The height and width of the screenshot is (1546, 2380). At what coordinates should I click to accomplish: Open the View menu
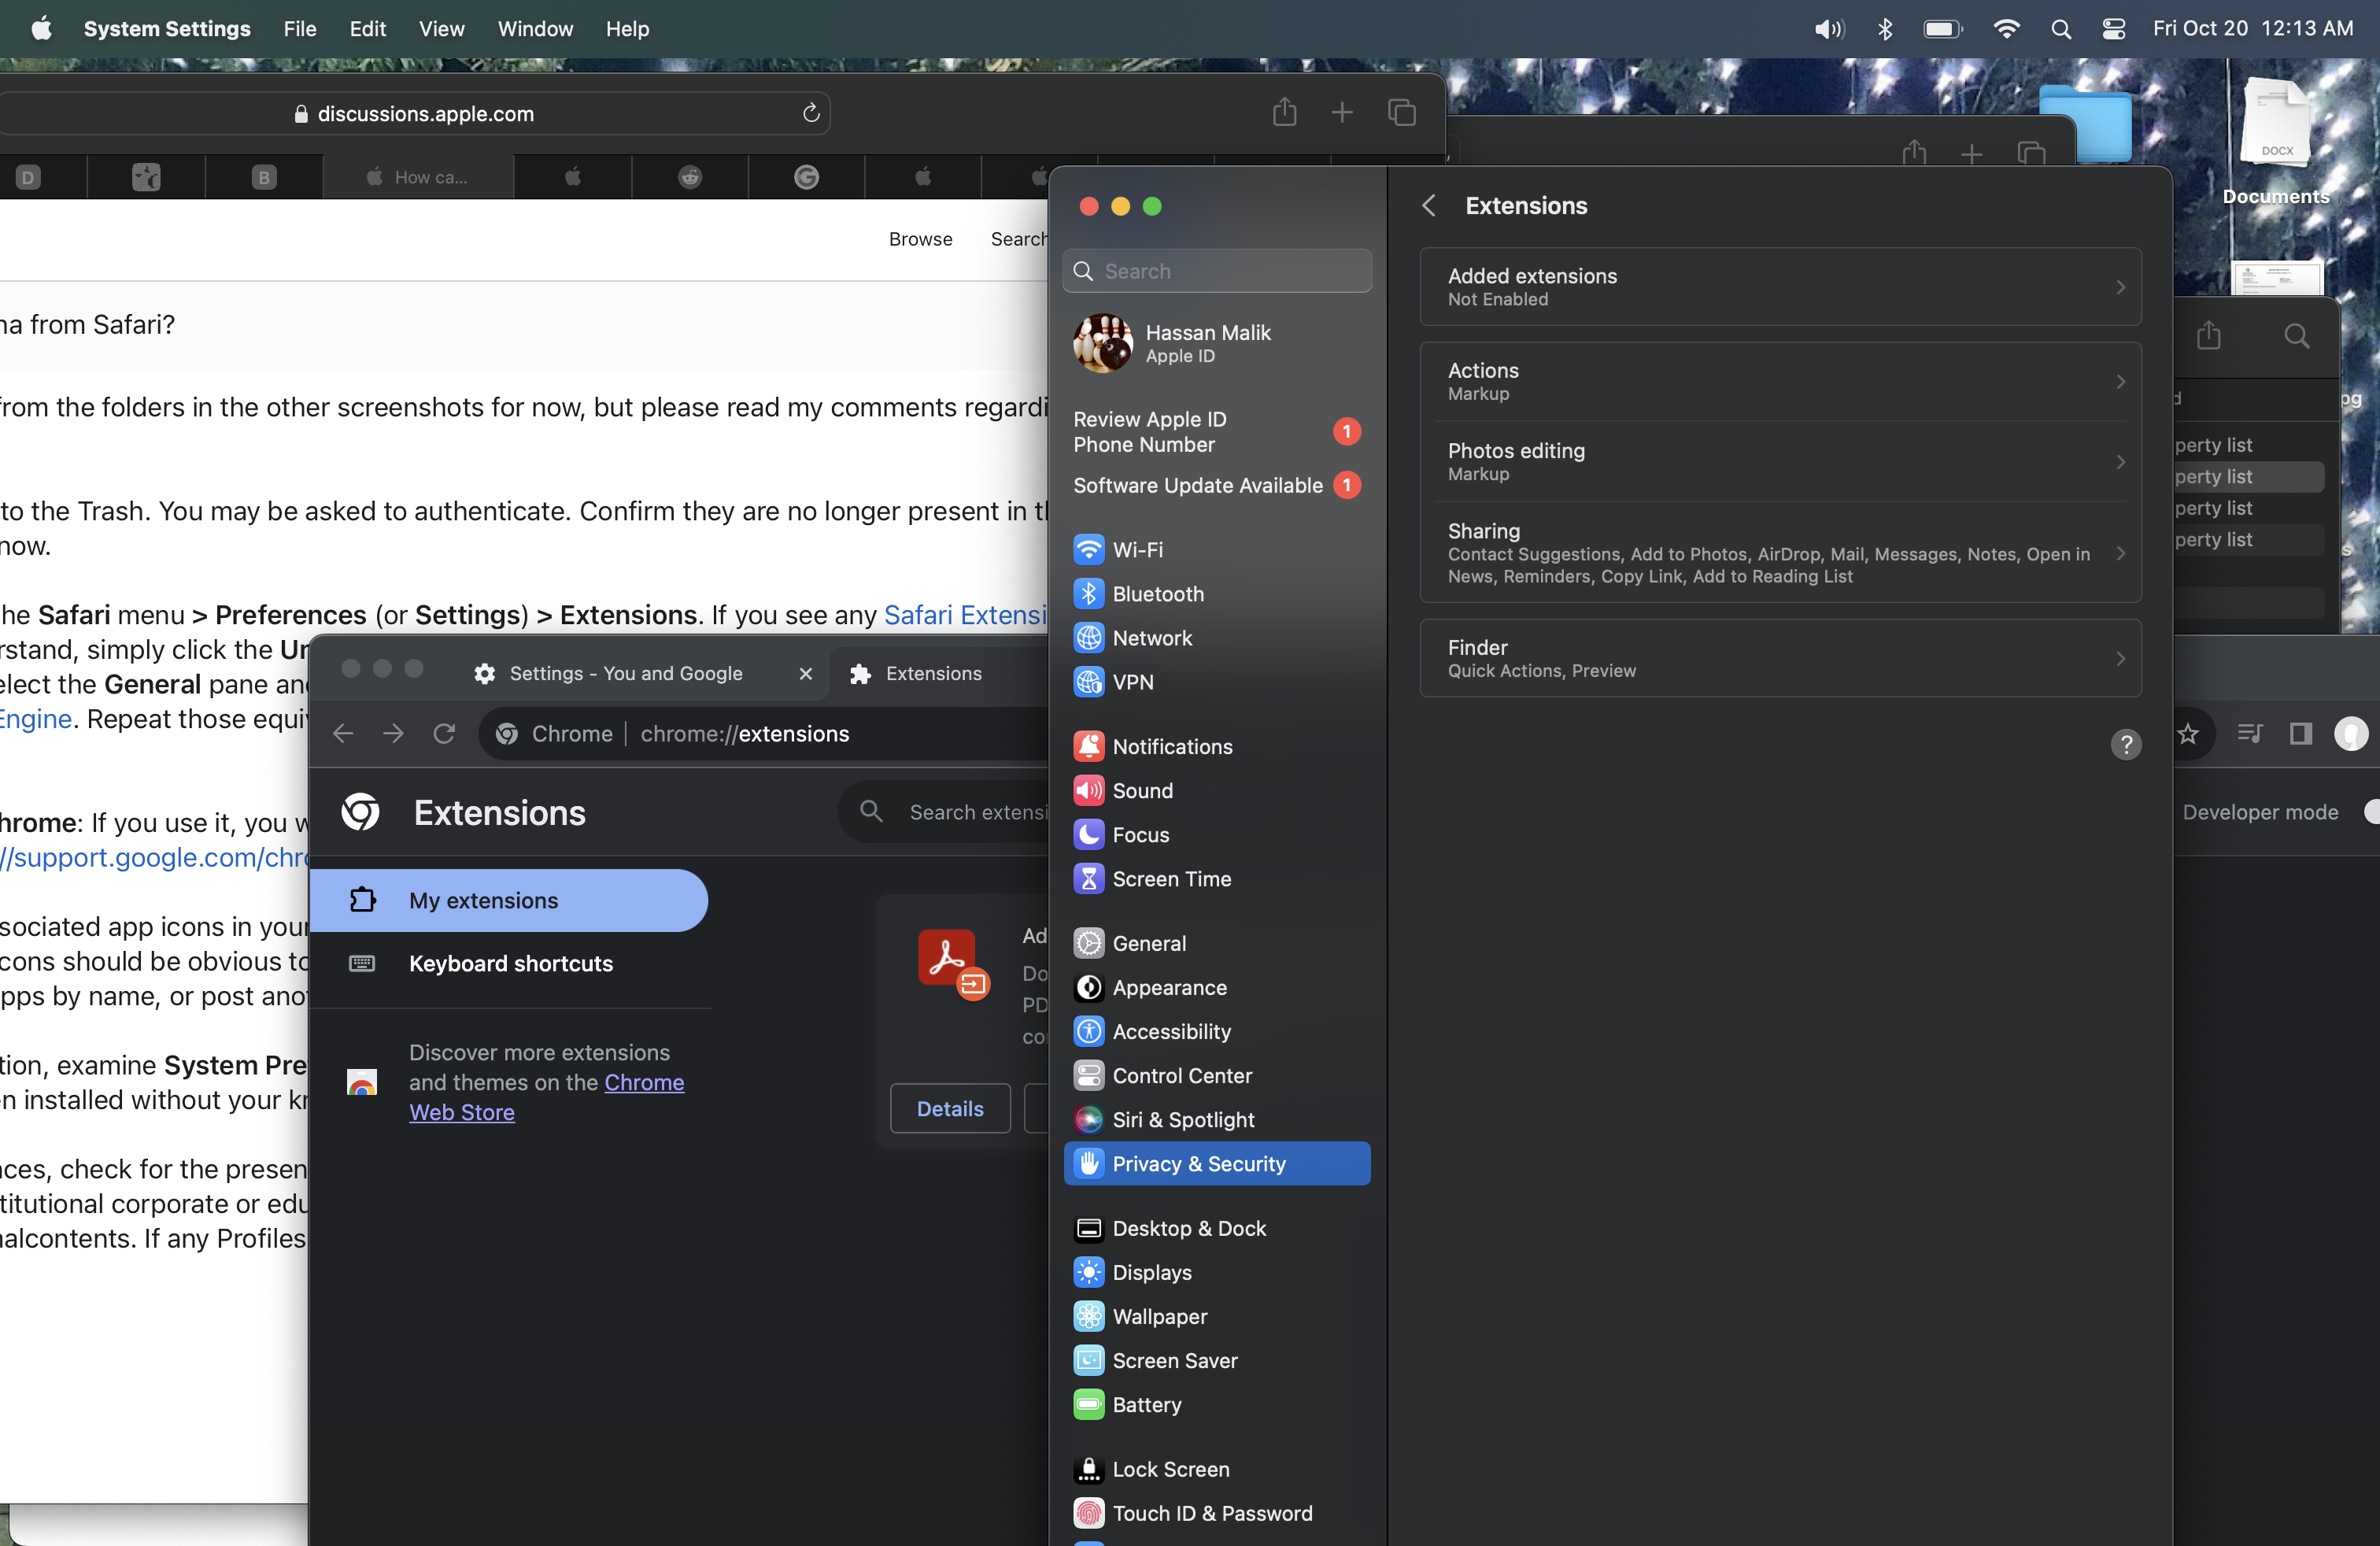[x=441, y=28]
